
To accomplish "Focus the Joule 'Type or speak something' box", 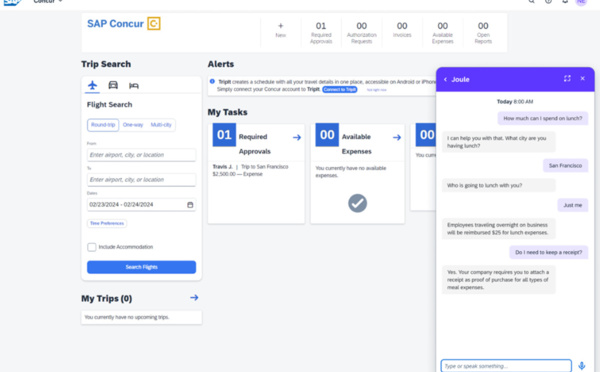I will tap(506, 365).
